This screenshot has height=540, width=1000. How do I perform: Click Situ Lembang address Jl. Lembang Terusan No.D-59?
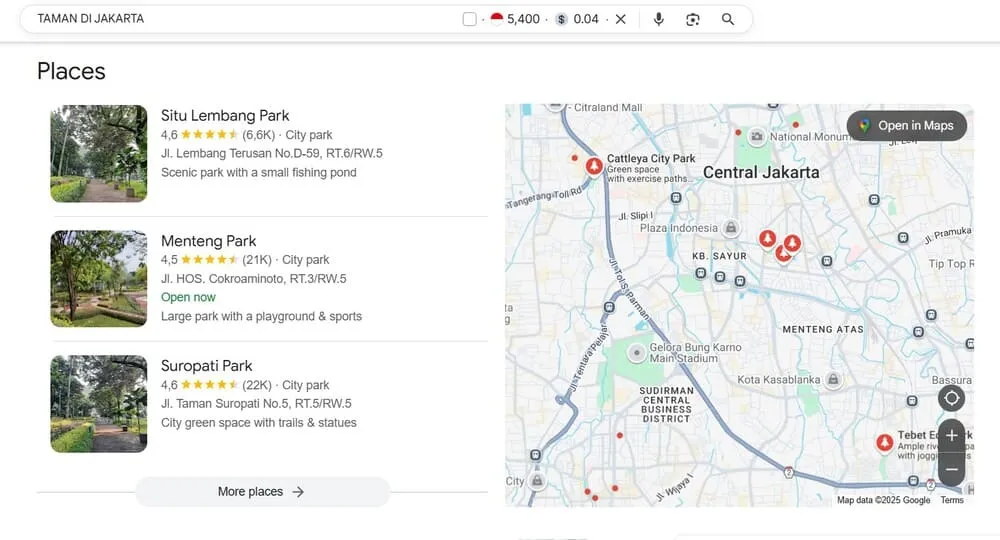point(272,154)
